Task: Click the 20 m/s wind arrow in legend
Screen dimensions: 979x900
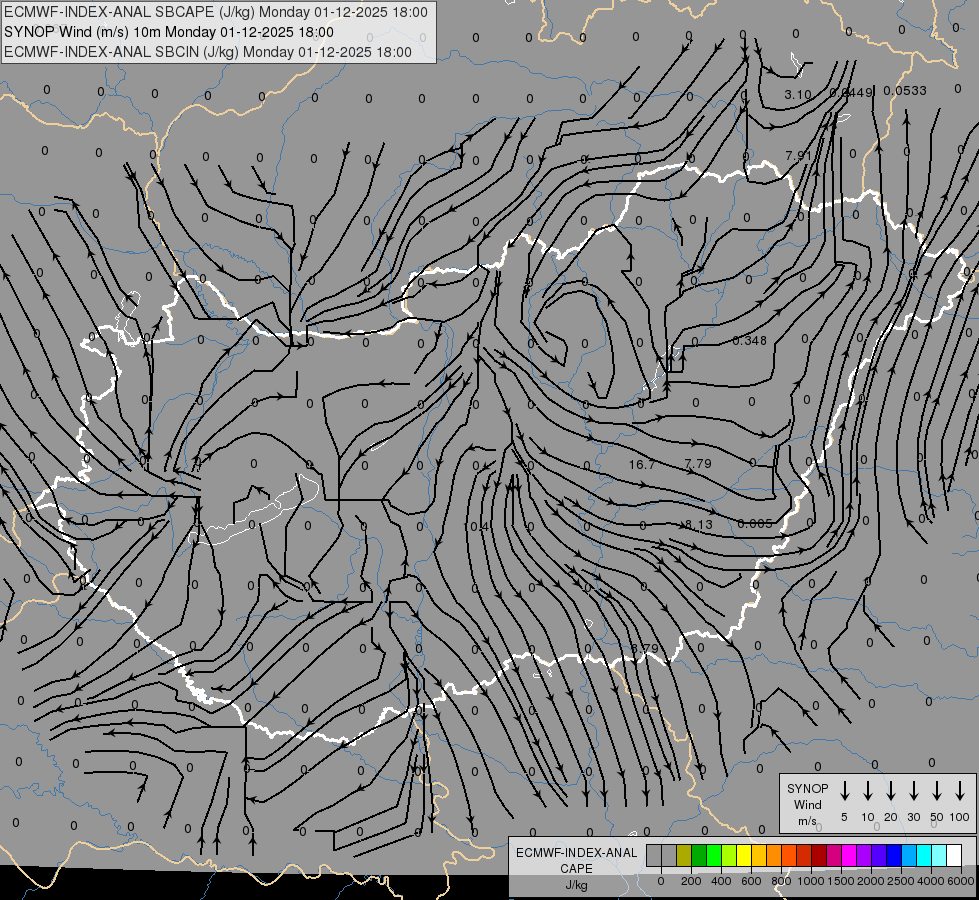Action: click(x=890, y=791)
